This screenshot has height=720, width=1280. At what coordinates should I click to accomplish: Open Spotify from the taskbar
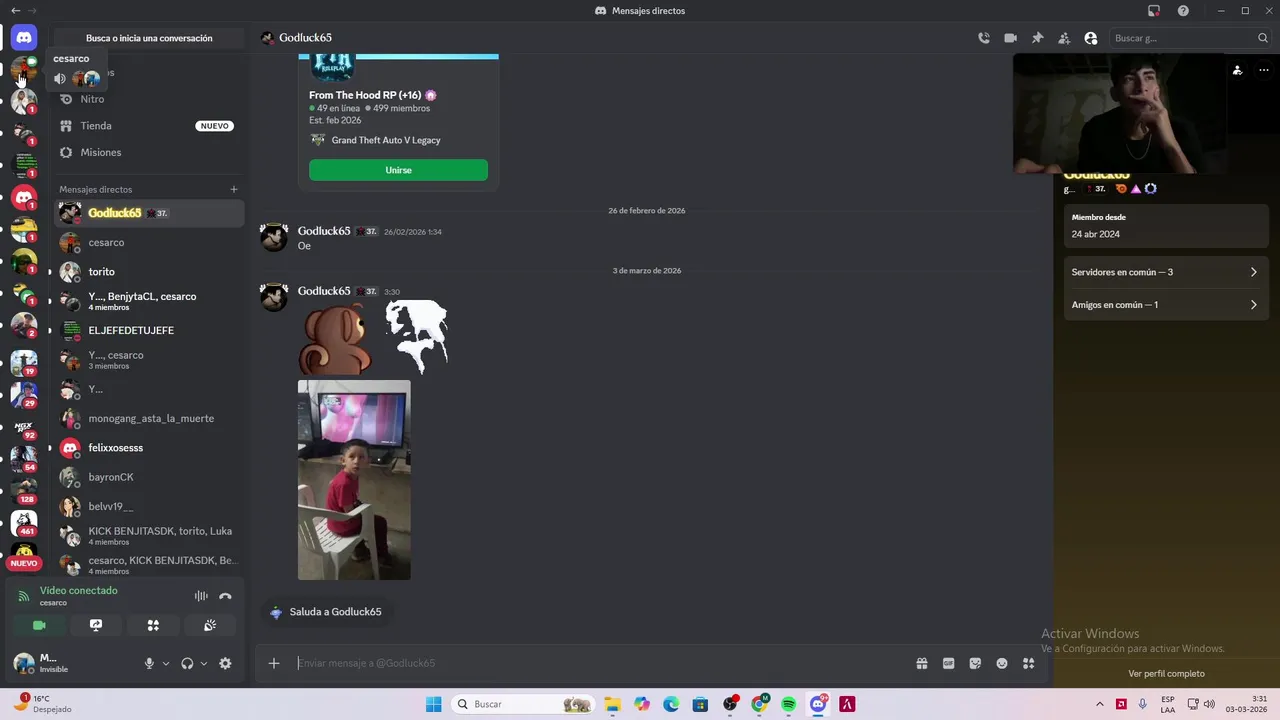coord(788,704)
